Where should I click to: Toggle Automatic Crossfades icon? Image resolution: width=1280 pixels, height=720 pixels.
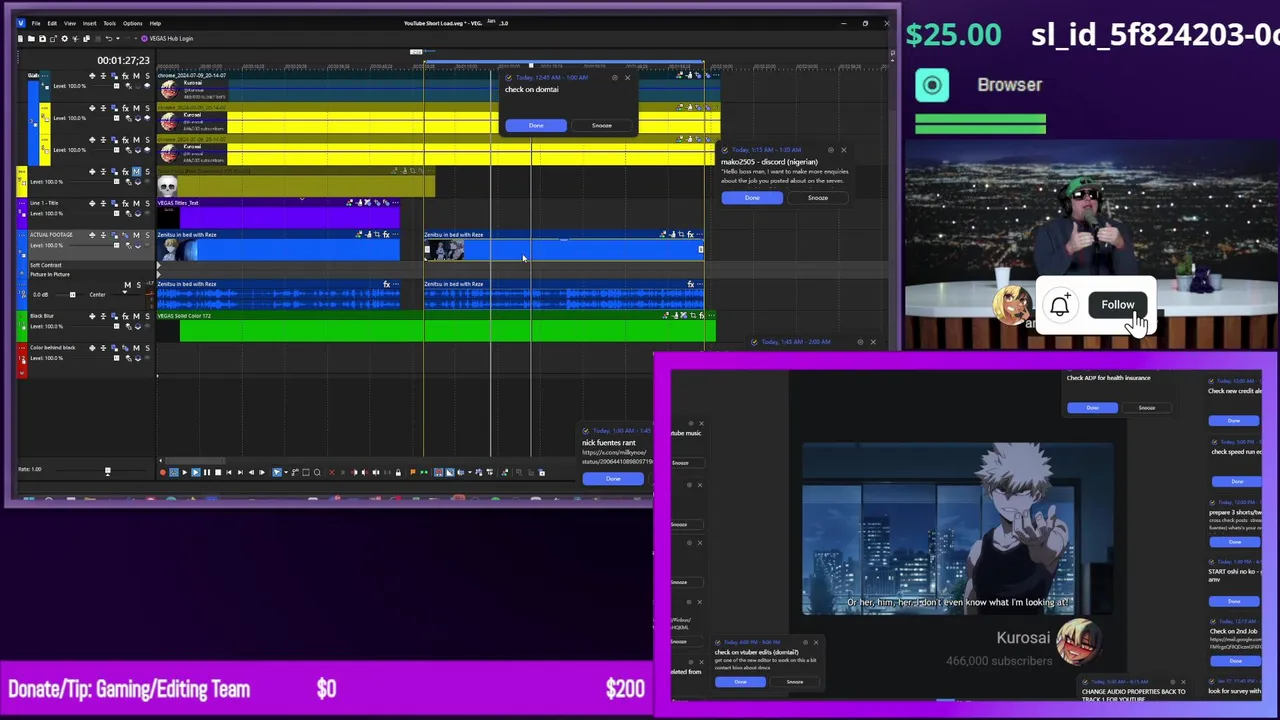click(x=449, y=472)
